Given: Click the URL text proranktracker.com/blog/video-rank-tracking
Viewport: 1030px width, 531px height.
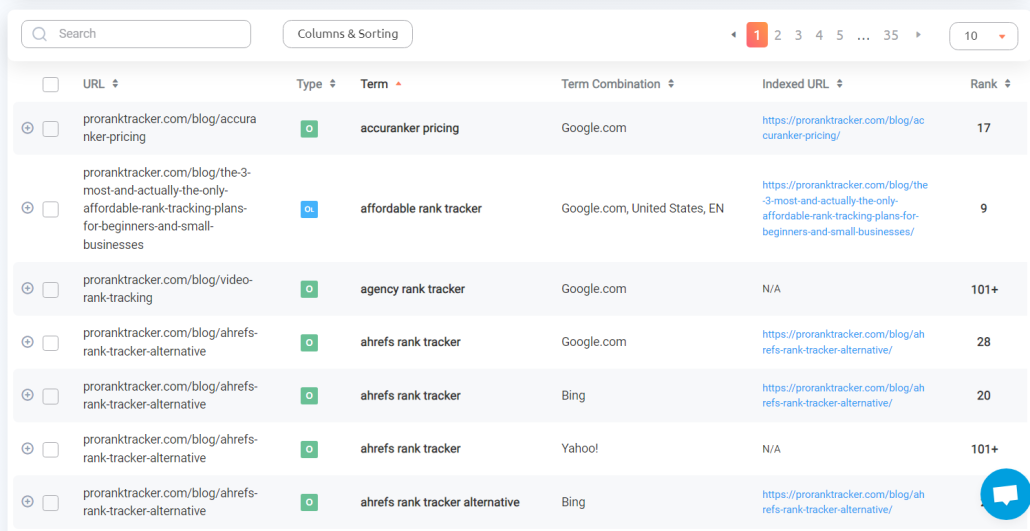Looking at the screenshot, I should (168, 289).
